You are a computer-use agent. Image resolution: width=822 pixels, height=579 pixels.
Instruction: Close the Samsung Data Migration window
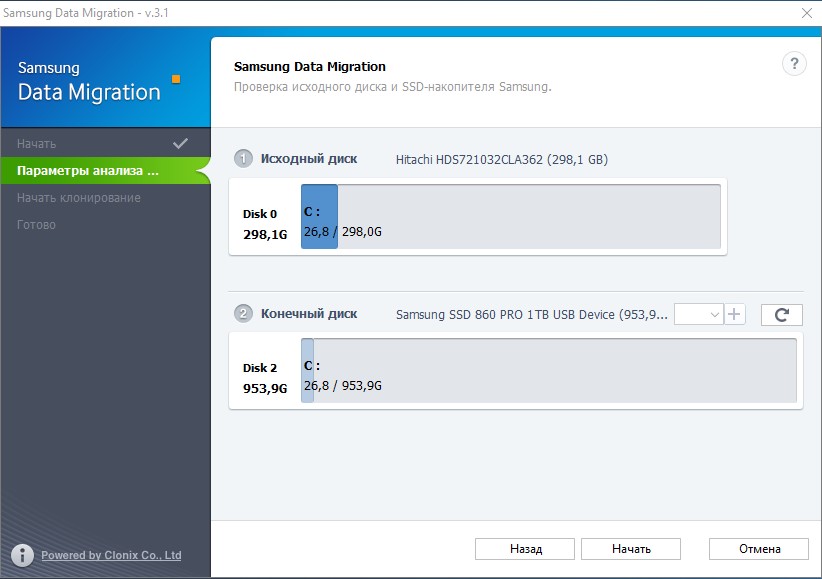coord(807,13)
